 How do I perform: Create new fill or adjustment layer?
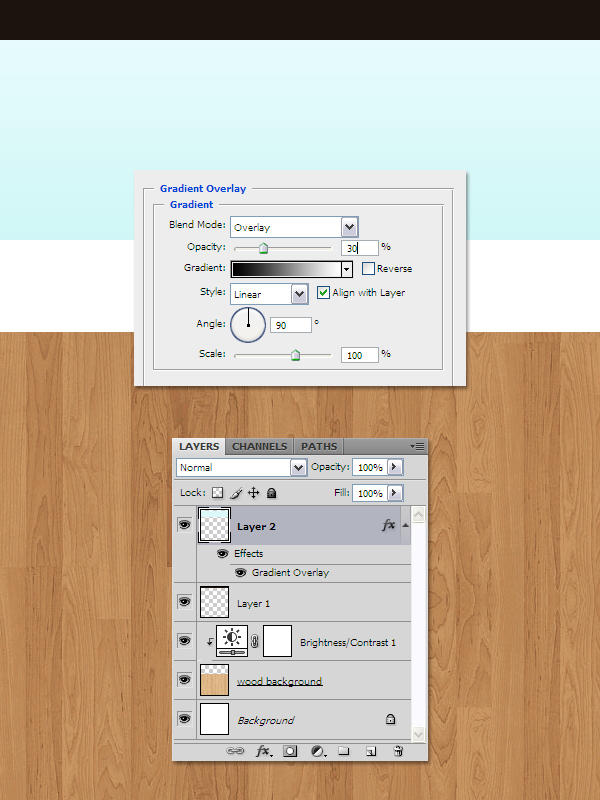click(x=318, y=751)
